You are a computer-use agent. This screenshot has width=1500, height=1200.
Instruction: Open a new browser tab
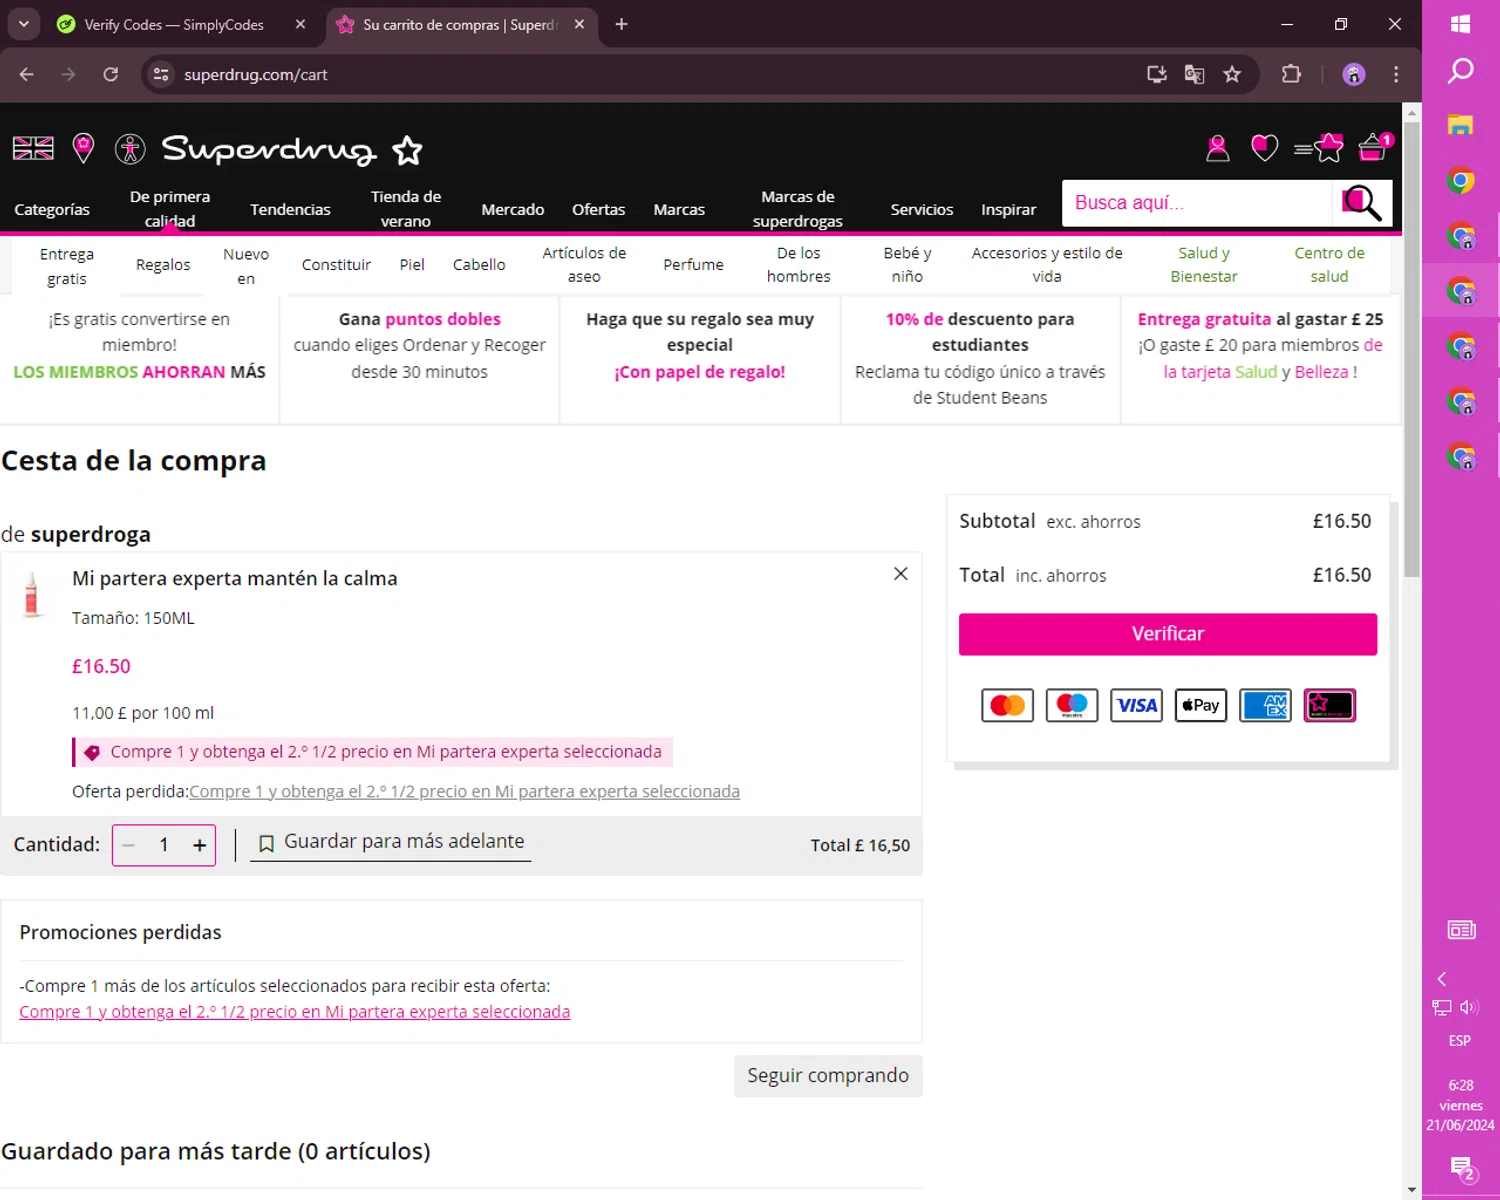621,24
